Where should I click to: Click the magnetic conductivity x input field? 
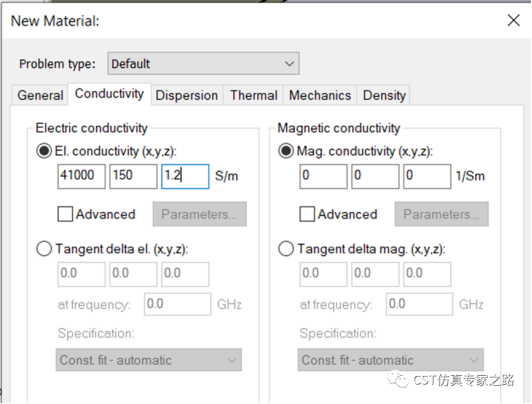(323, 176)
